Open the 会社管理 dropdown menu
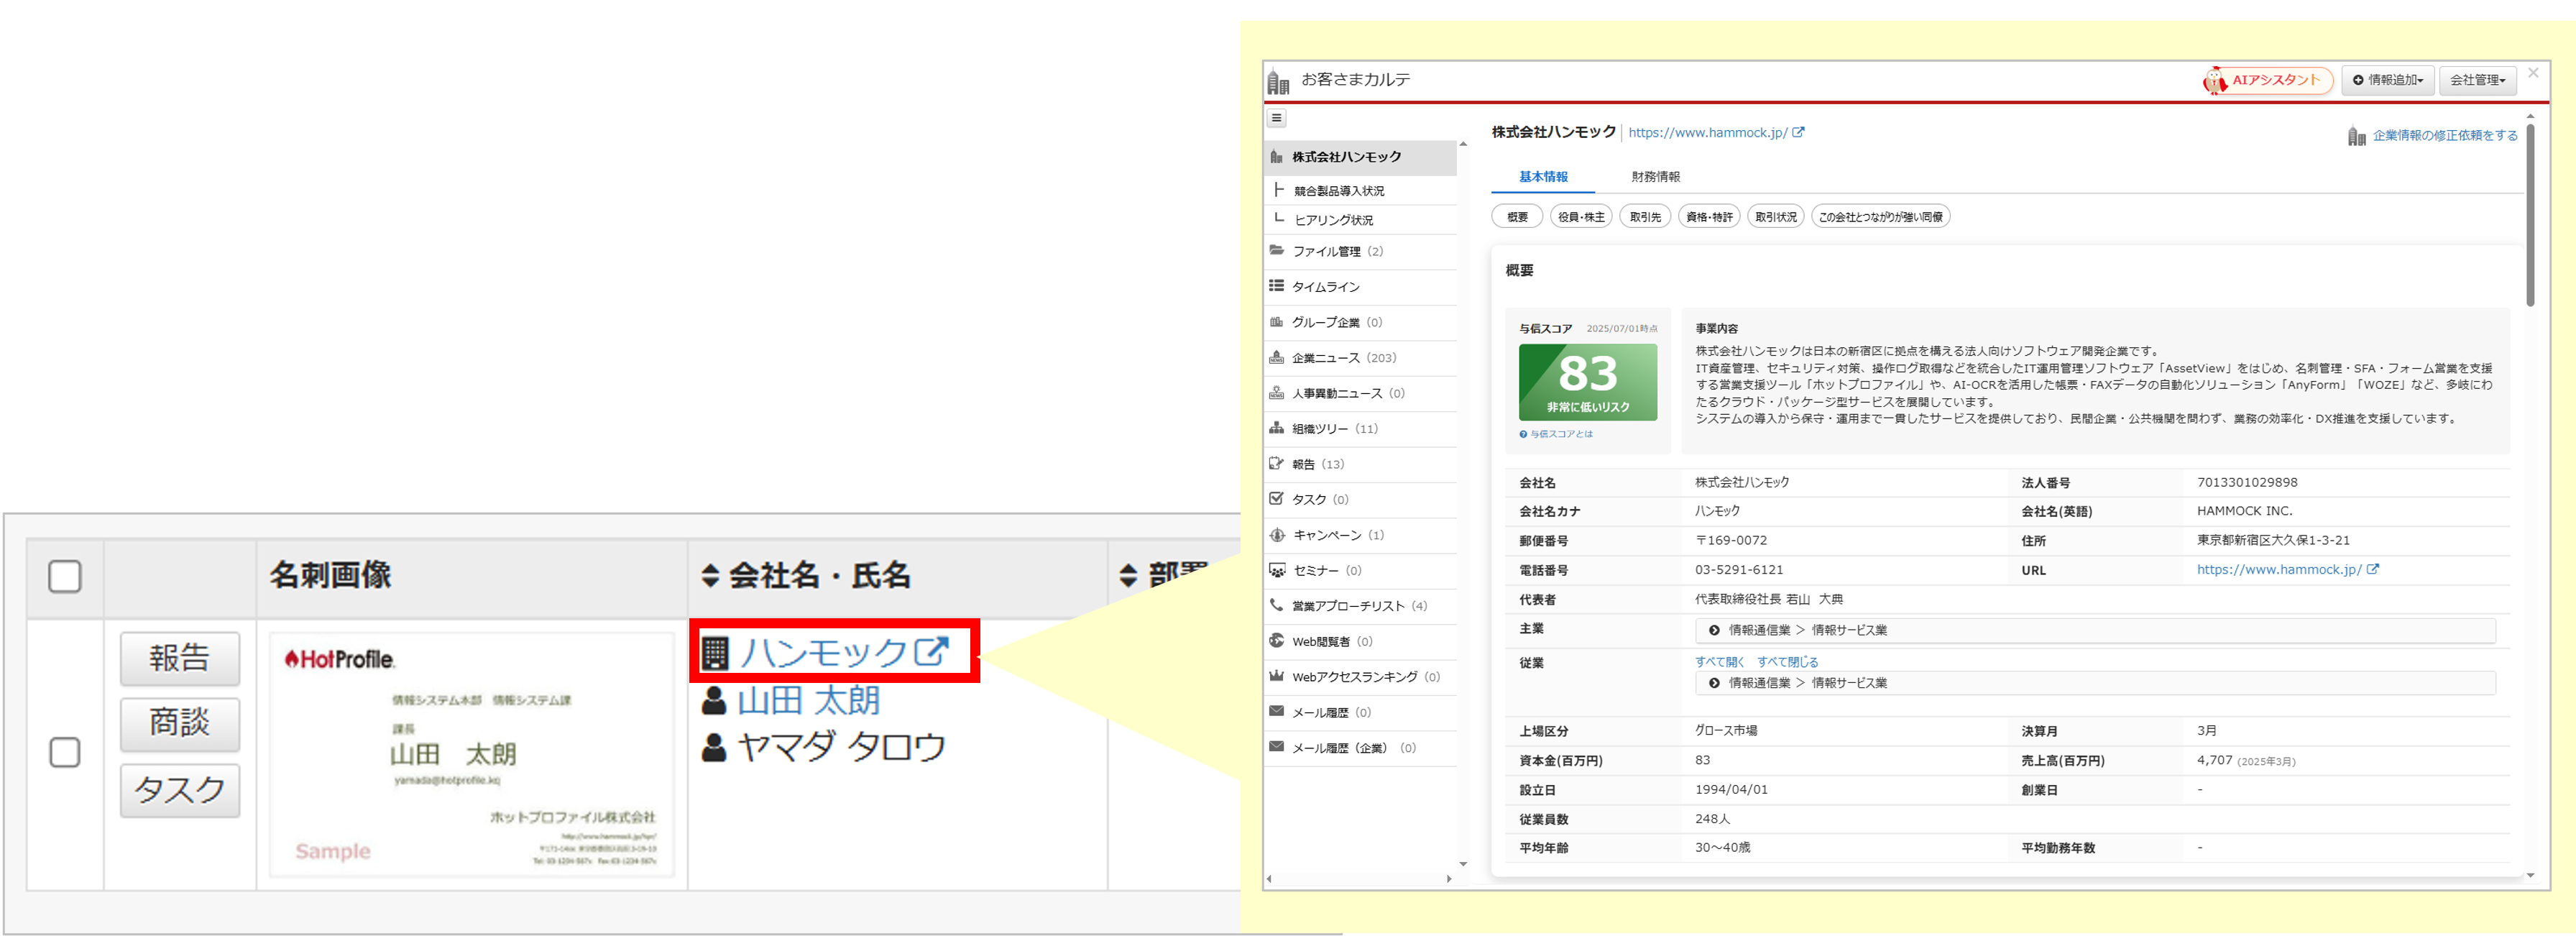The image size is (2576, 936). coord(2477,80)
